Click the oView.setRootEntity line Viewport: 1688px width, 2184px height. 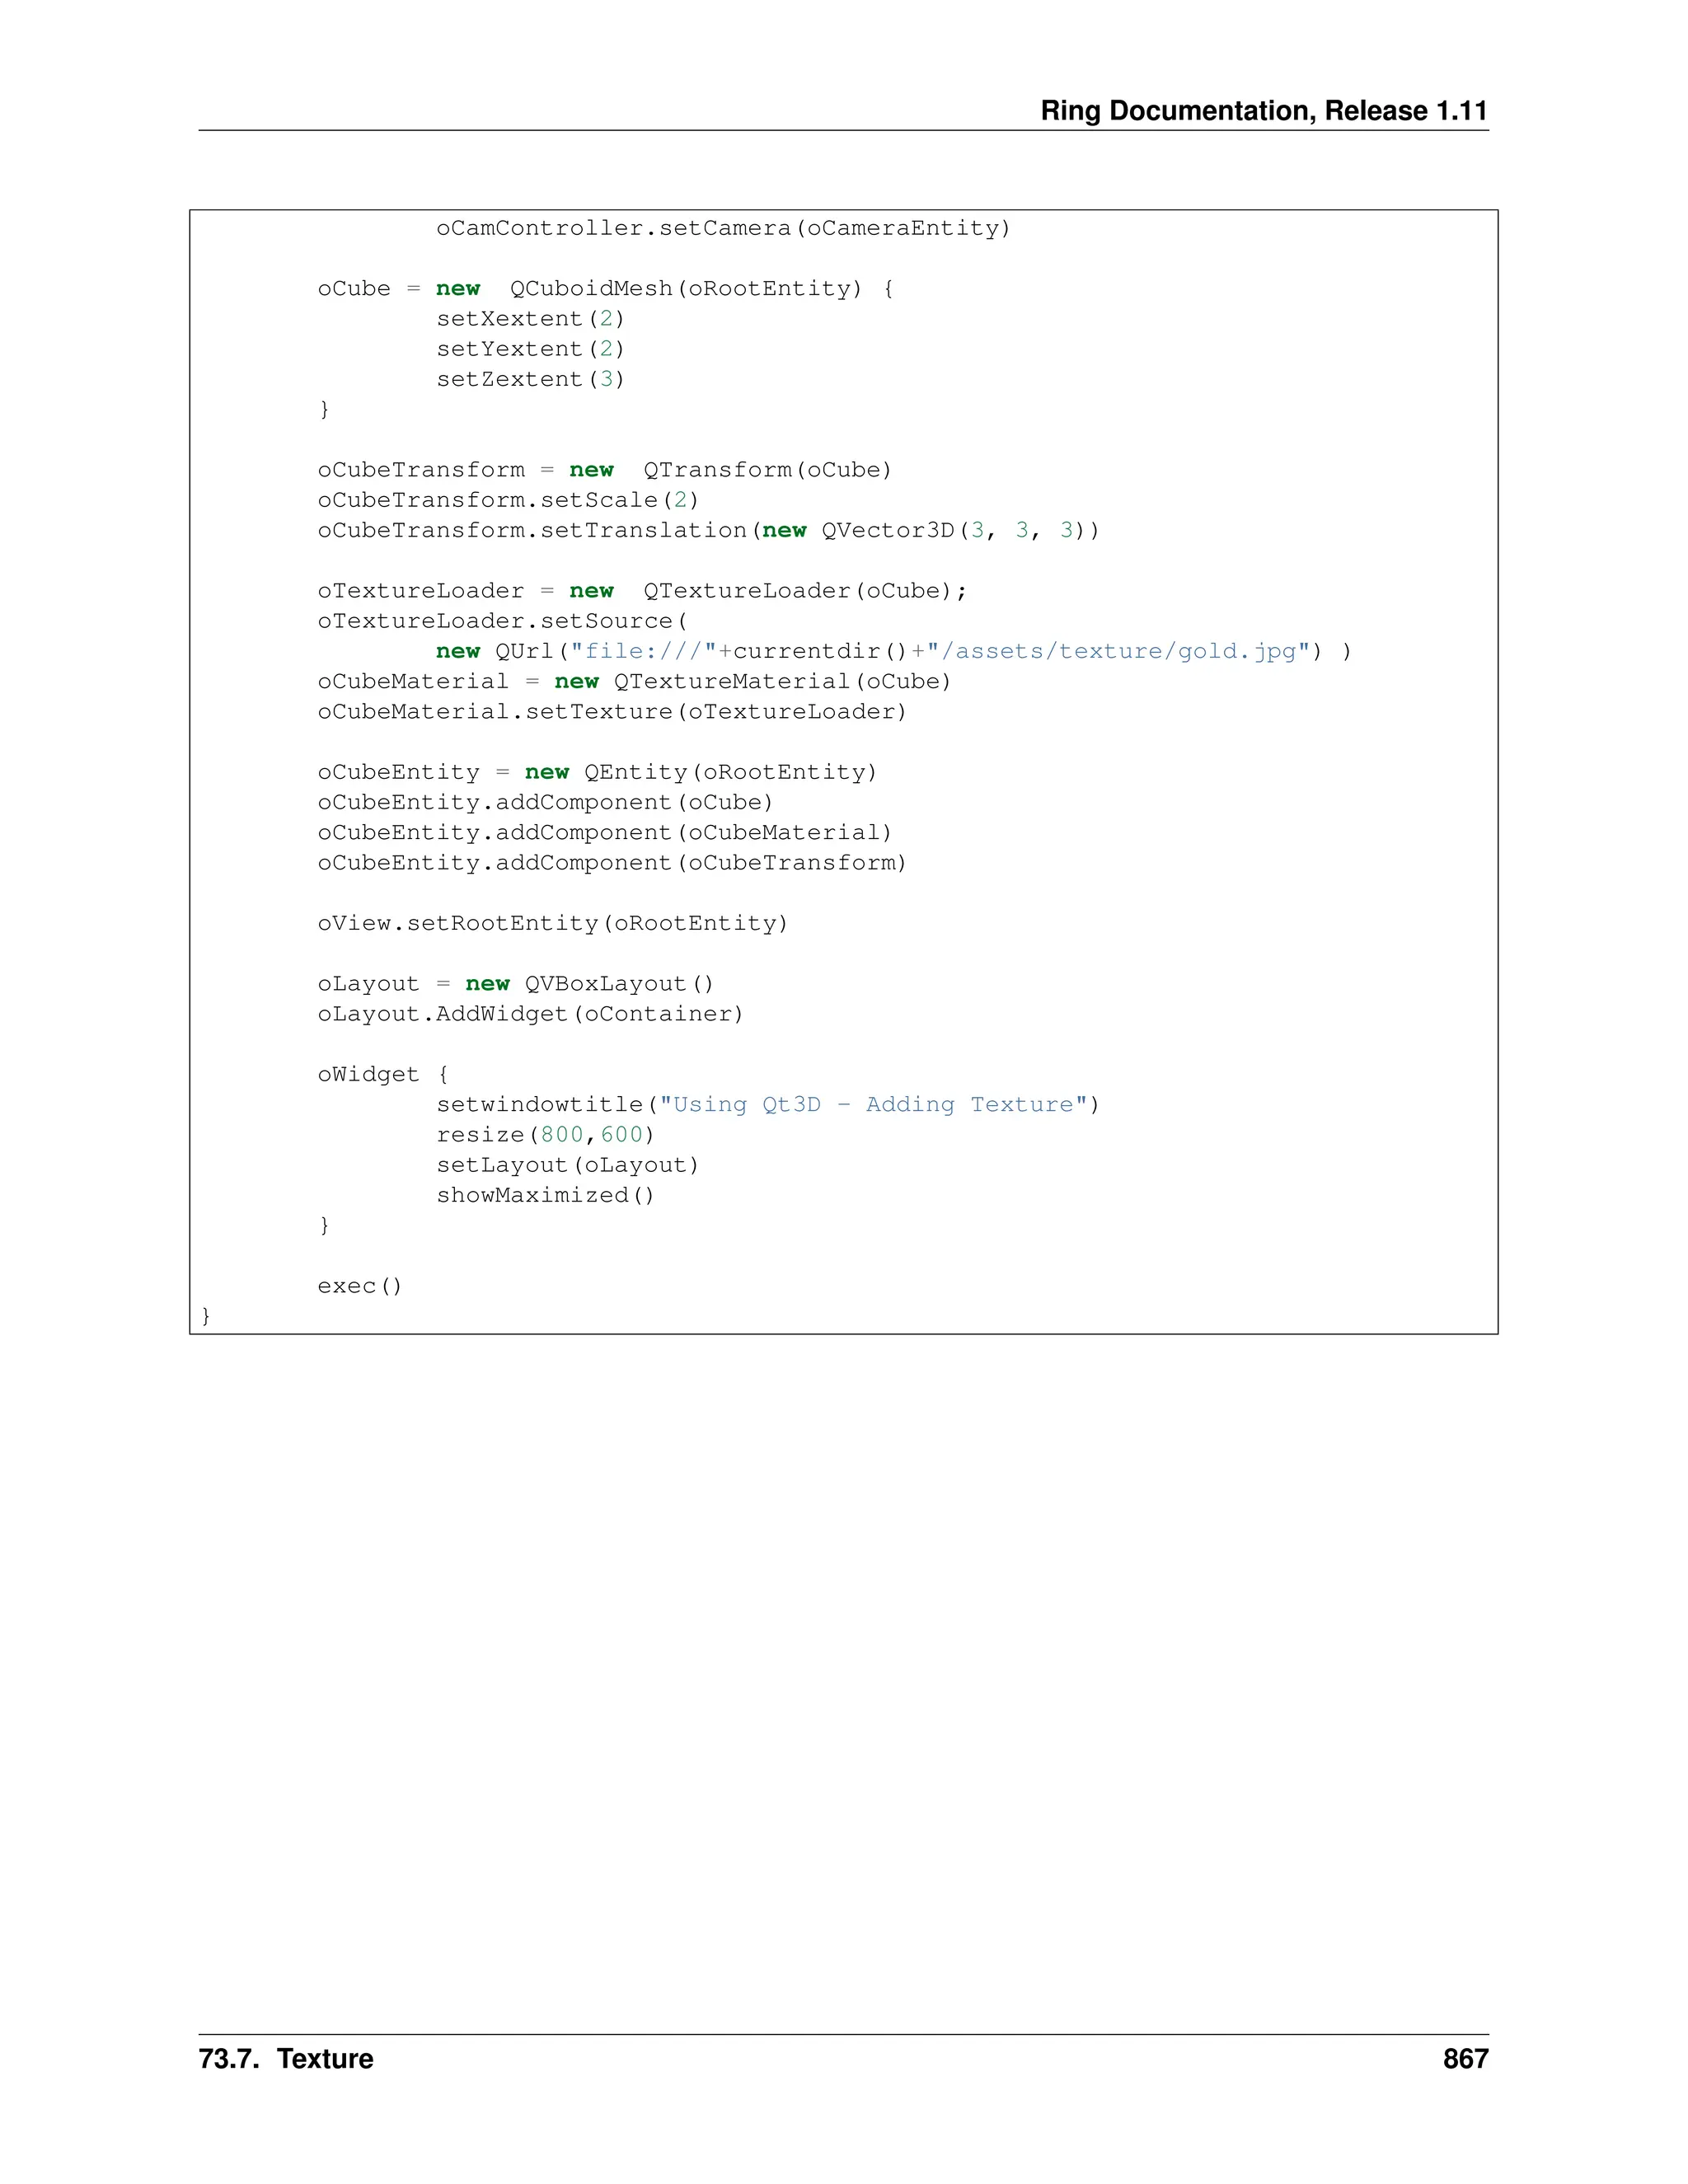coord(553,923)
